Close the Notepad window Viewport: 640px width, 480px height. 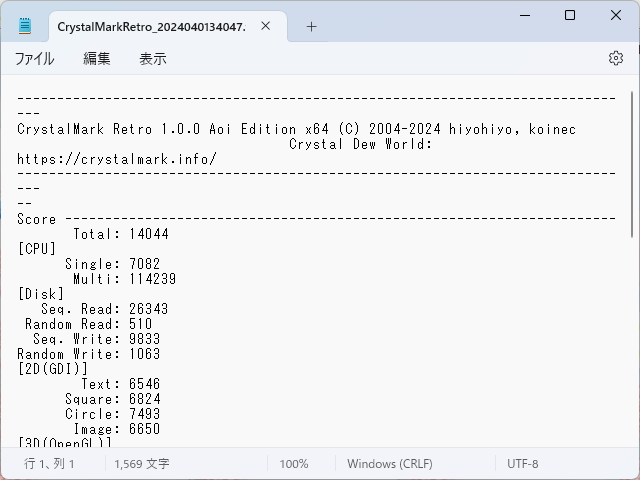(x=616, y=16)
